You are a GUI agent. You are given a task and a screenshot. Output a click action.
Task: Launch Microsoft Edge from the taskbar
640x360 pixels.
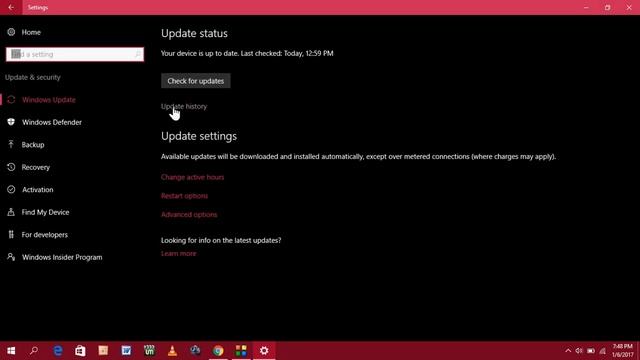tap(58, 351)
